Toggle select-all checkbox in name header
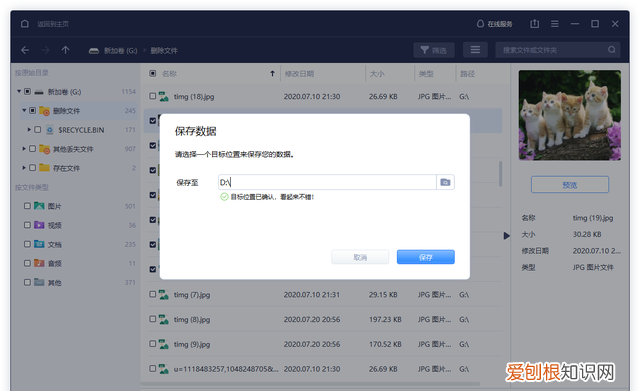This screenshot has height=391, width=640. click(x=153, y=73)
